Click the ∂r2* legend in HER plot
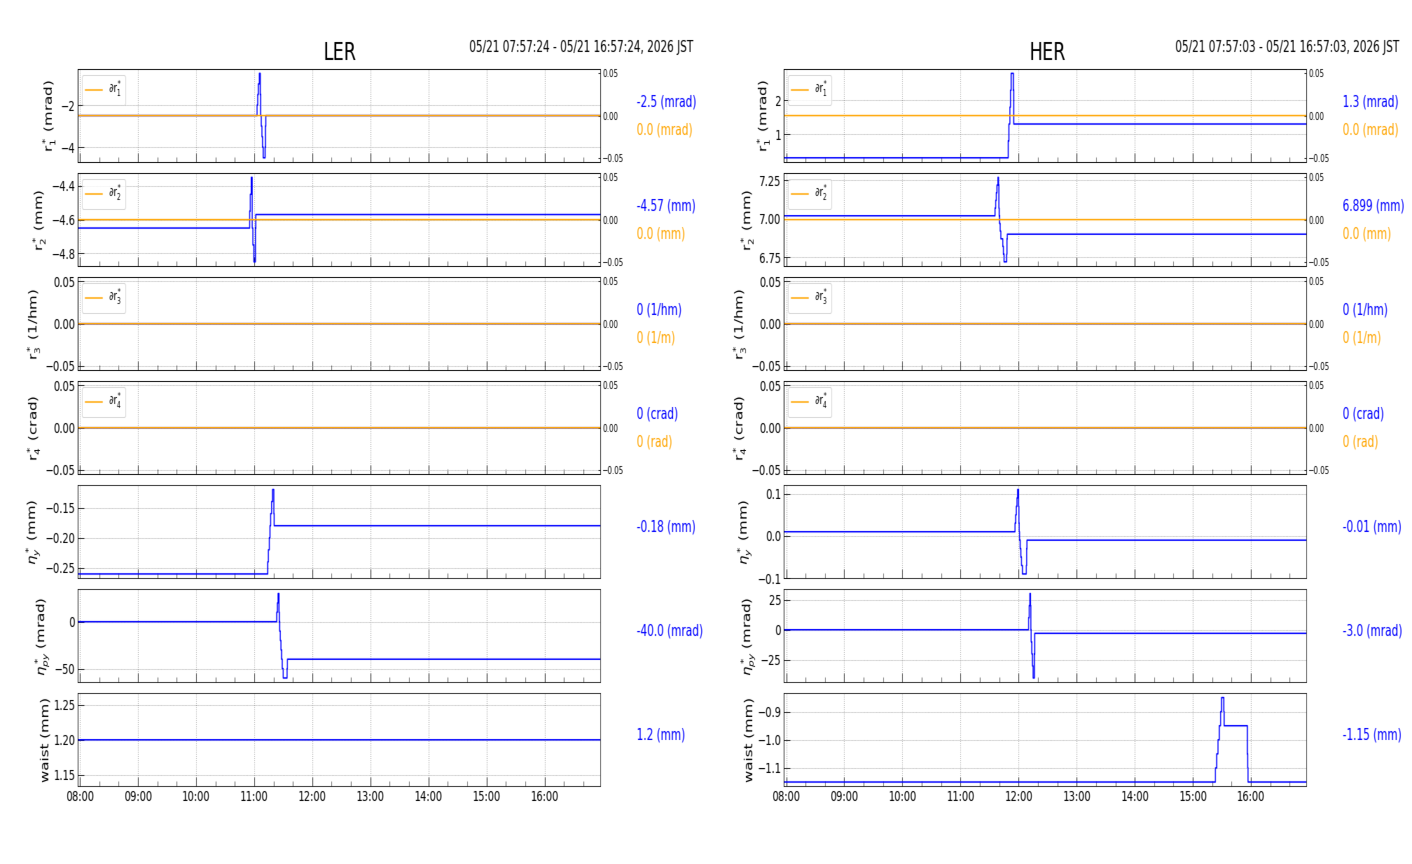 [809, 193]
